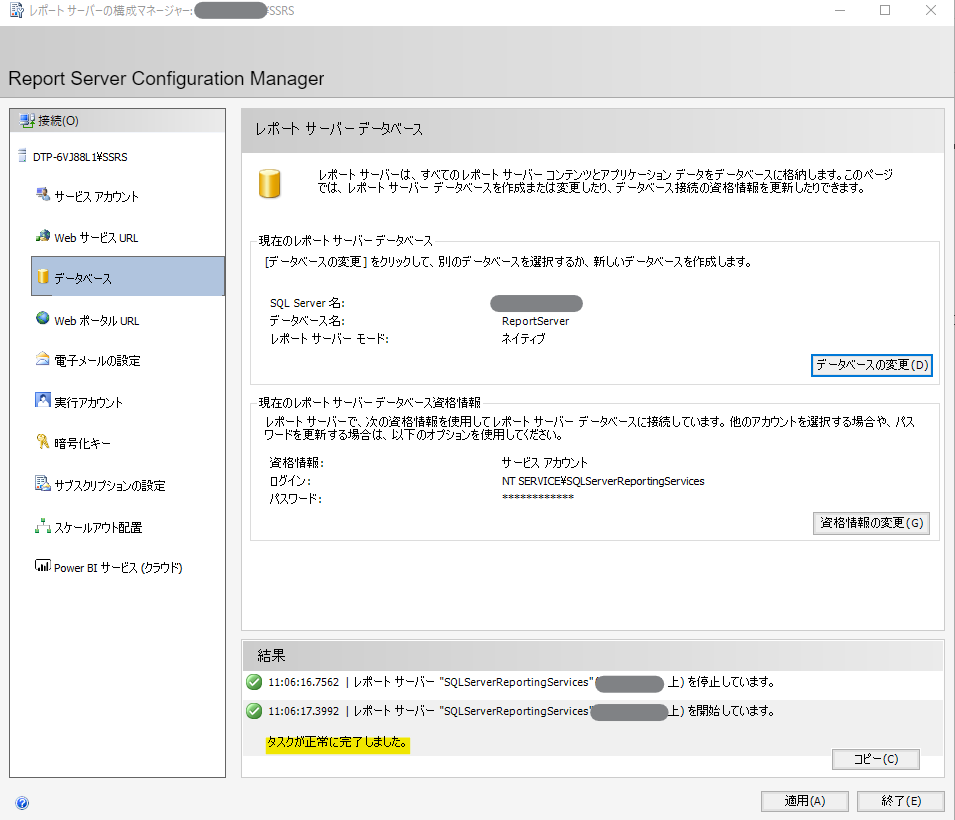Image resolution: width=955 pixels, height=820 pixels.
Task: Click the 実行アカウント icon
Action: pos(43,401)
